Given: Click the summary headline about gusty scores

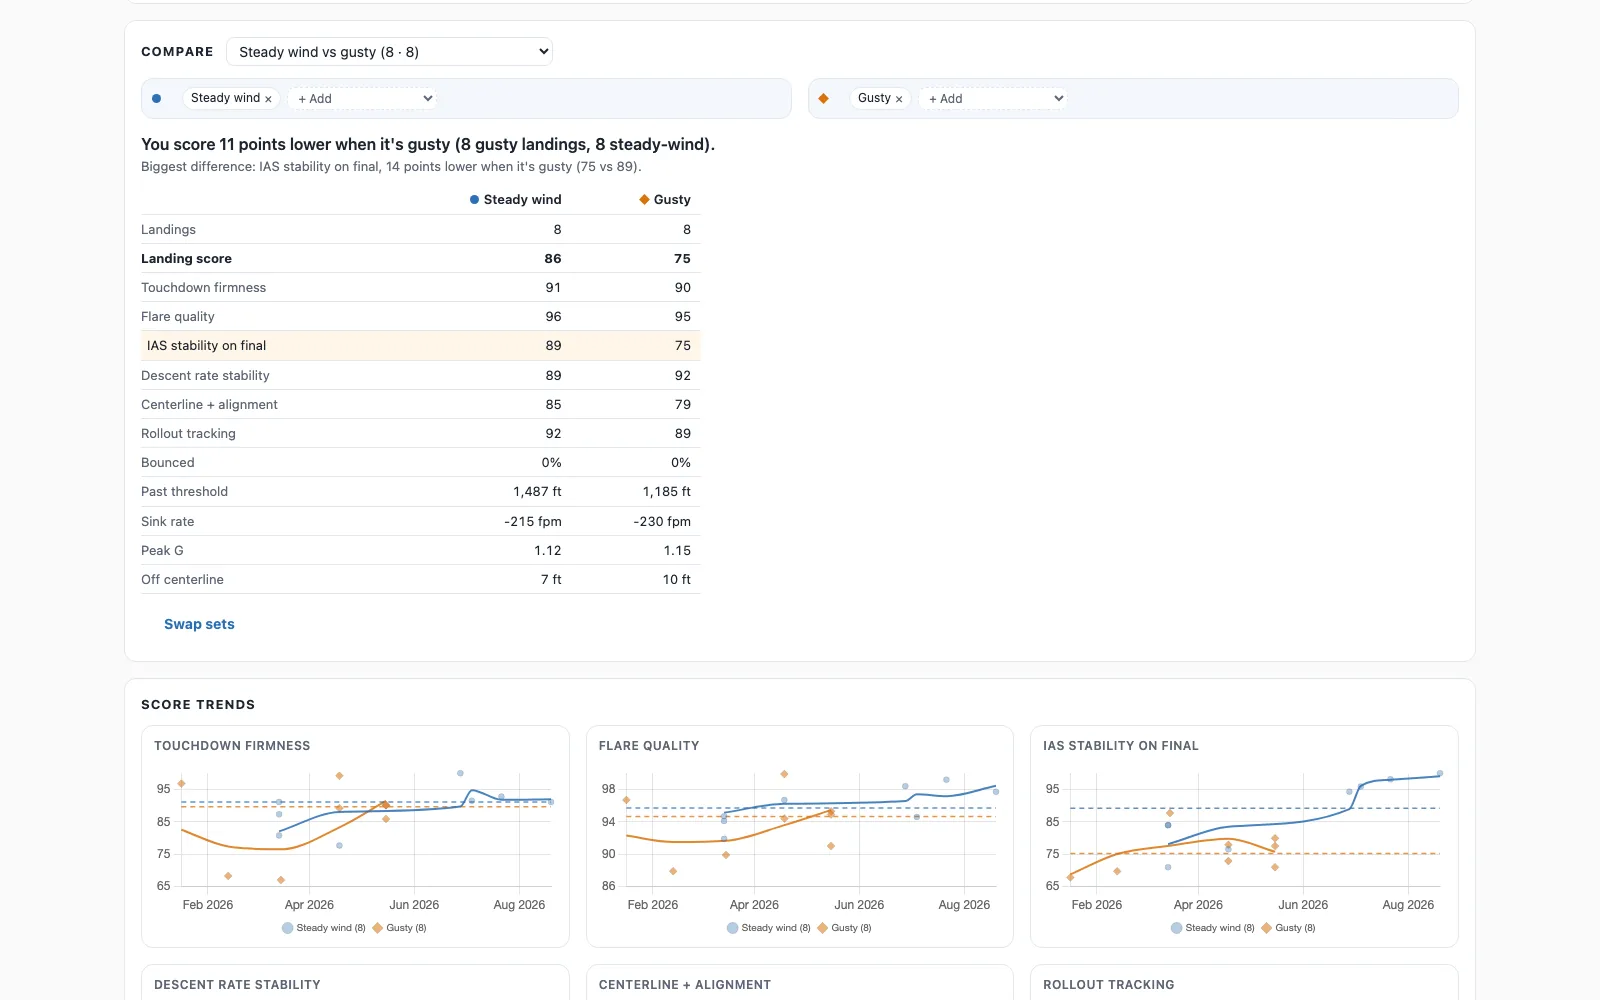Looking at the screenshot, I should pyautogui.click(x=428, y=144).
